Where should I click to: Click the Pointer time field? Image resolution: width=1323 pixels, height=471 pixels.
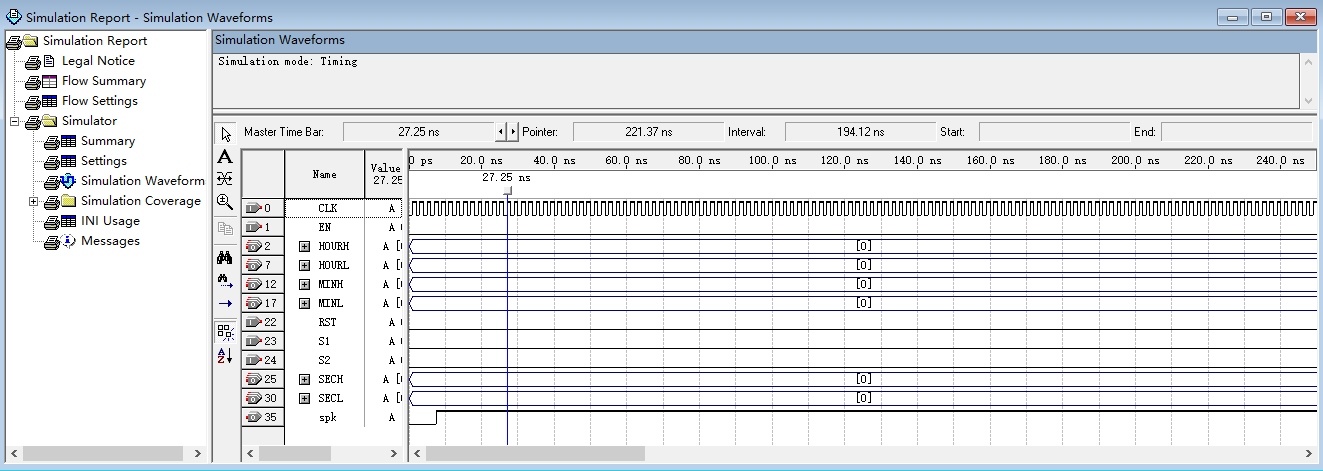649,131
